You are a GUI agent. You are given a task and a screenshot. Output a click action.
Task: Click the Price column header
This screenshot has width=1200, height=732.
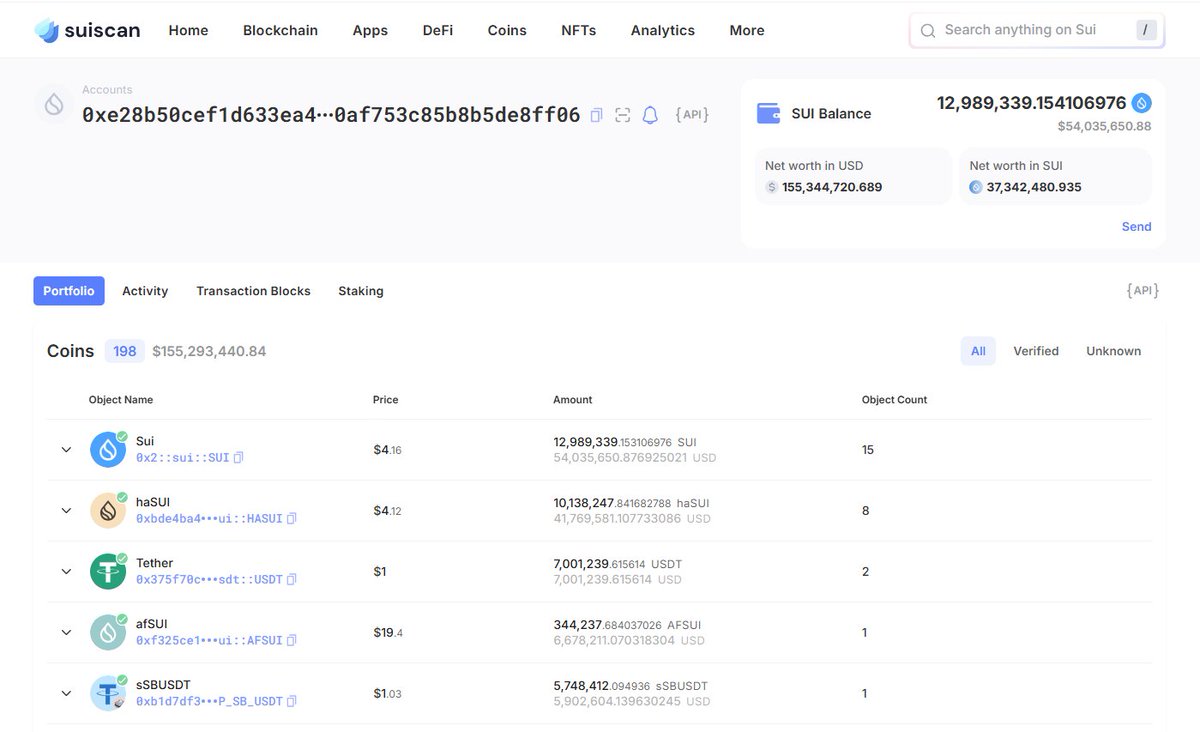click(x=386, y=400)
